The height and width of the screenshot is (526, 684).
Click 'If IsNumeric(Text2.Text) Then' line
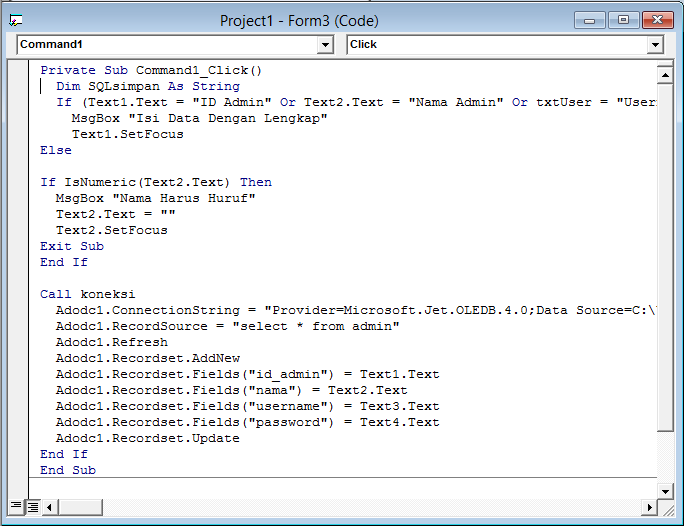click(156, 182)
